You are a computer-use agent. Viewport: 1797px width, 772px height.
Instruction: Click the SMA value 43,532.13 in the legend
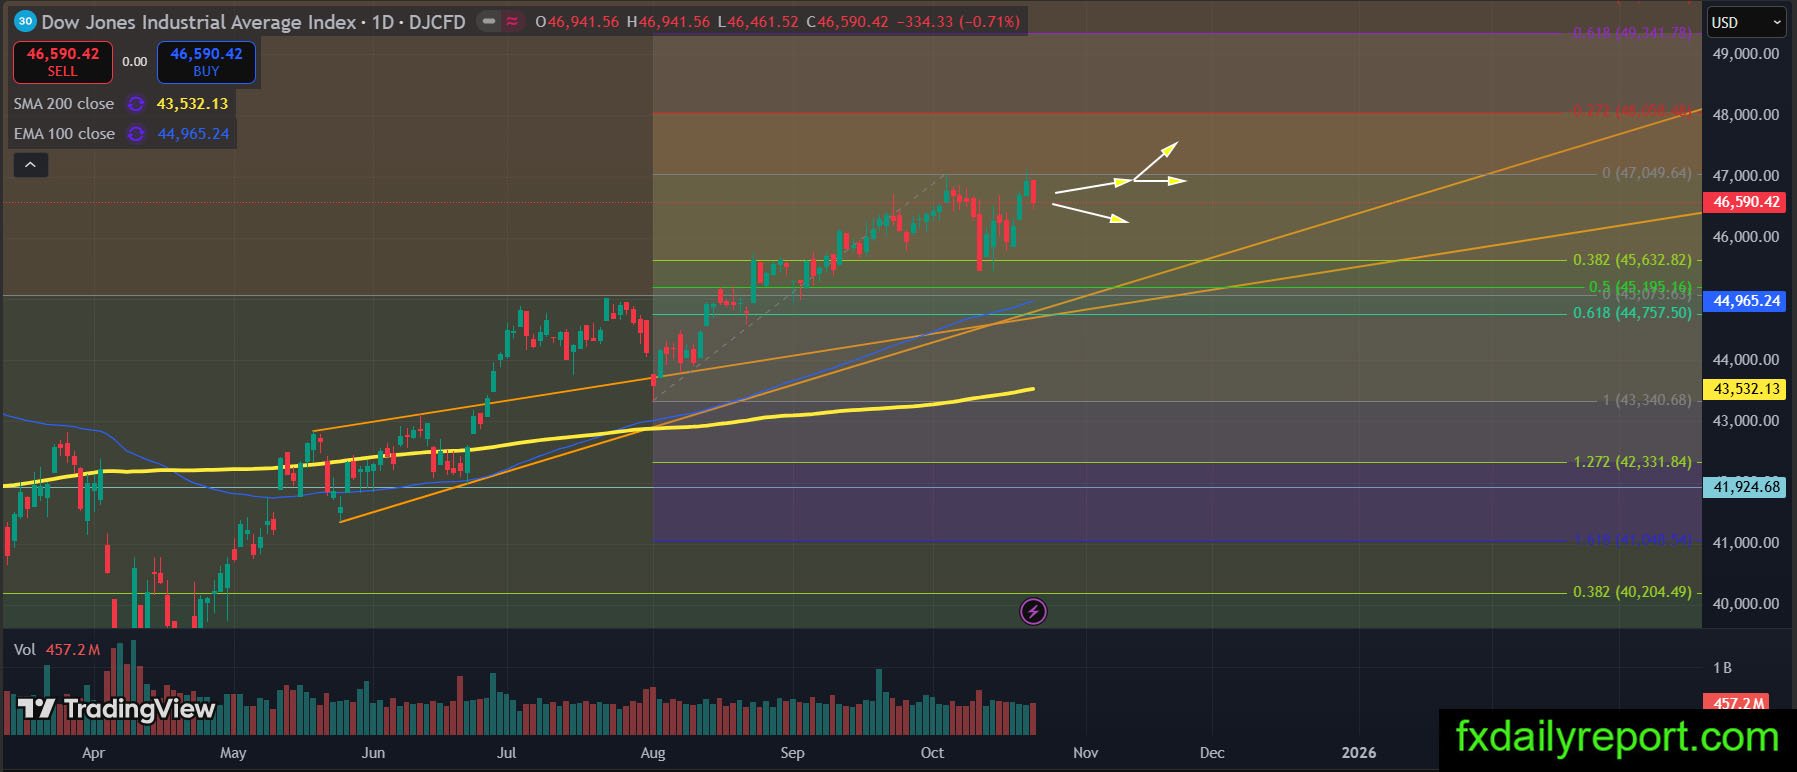point(192,104)
